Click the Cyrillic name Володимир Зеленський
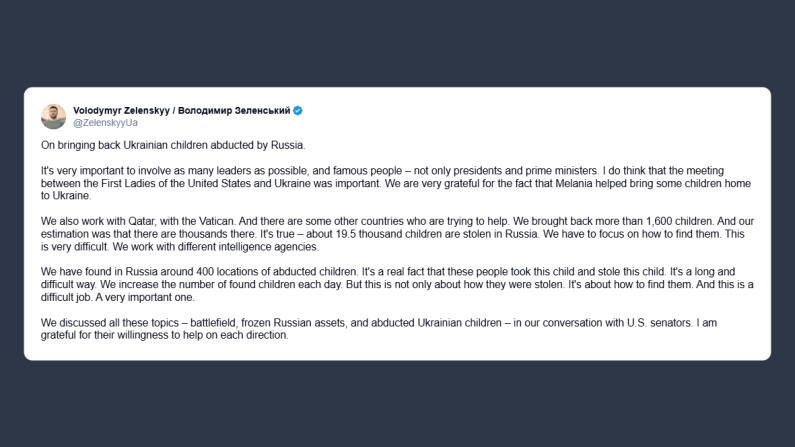Image resolution: width=795 pixels, height=447 pixels. click(240, 110)
